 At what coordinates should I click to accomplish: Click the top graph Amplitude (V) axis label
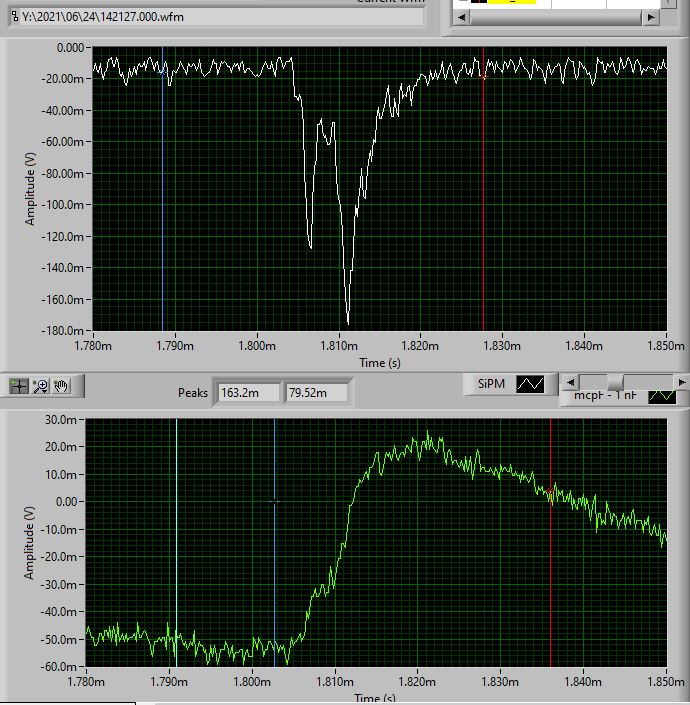coord(30,189)
